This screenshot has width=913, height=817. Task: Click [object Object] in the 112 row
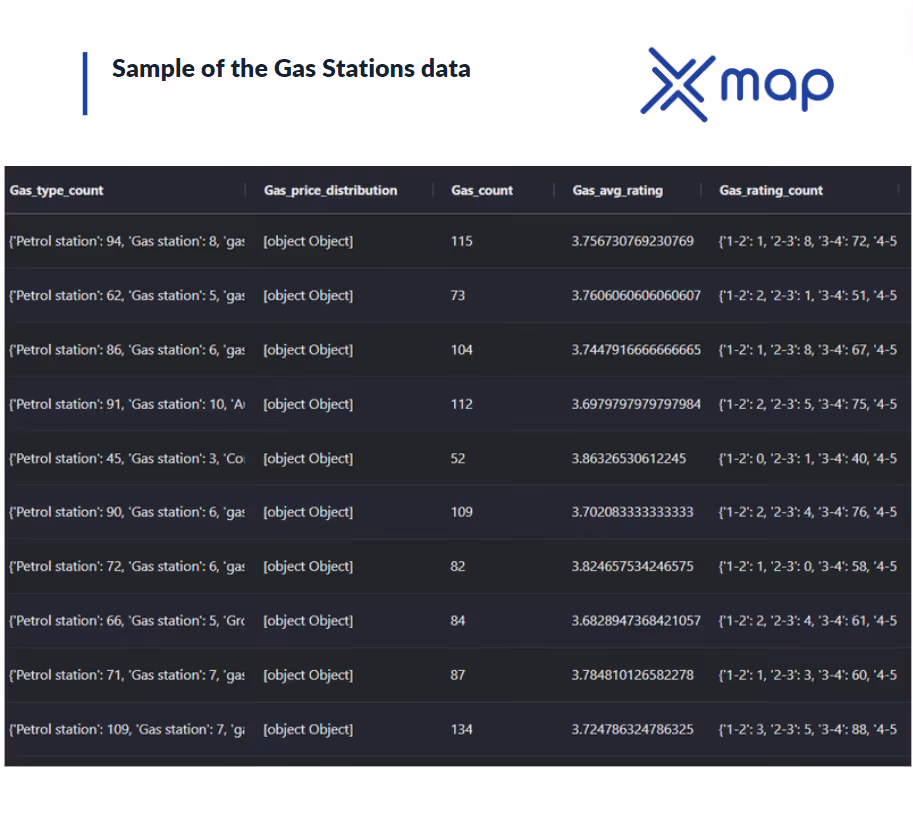(x=308, y=404)
